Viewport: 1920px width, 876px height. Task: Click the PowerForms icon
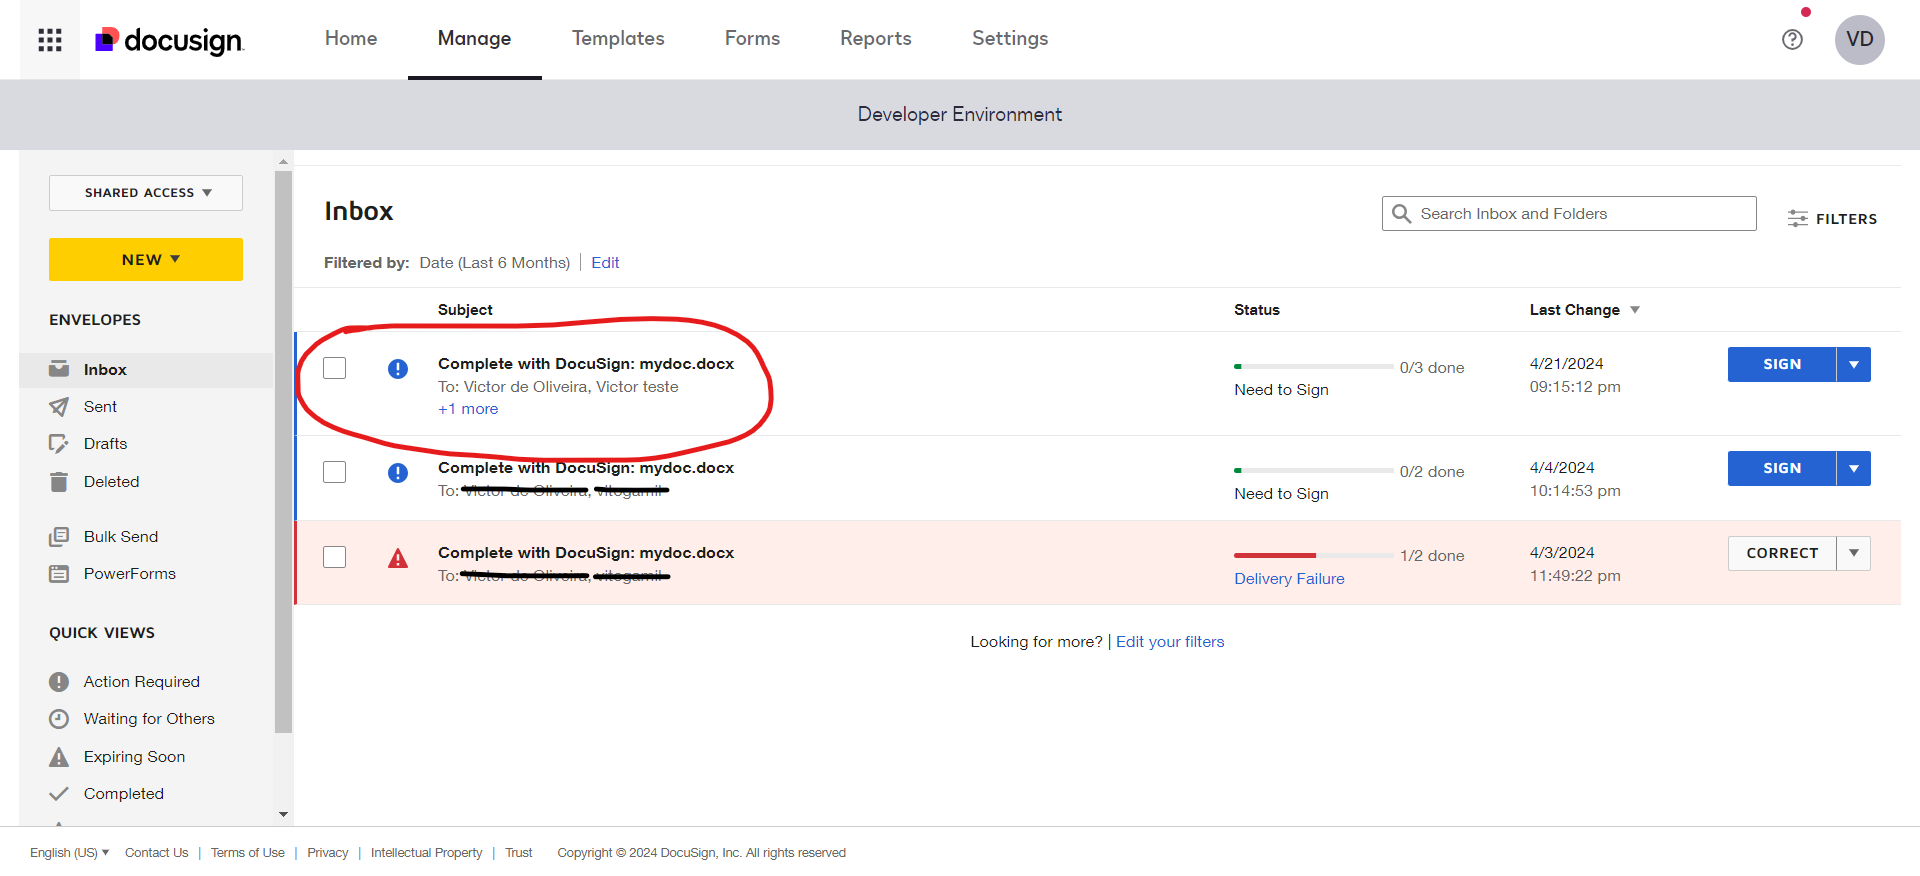pos(59,574)
